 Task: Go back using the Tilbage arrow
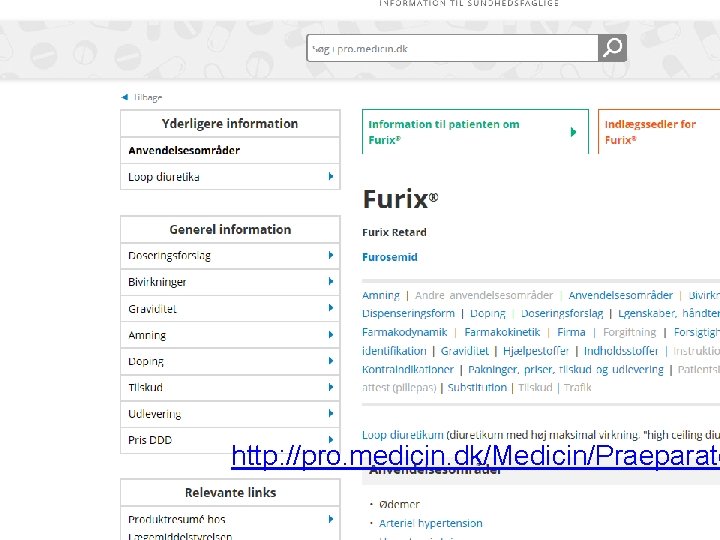[x=124, y=97]
